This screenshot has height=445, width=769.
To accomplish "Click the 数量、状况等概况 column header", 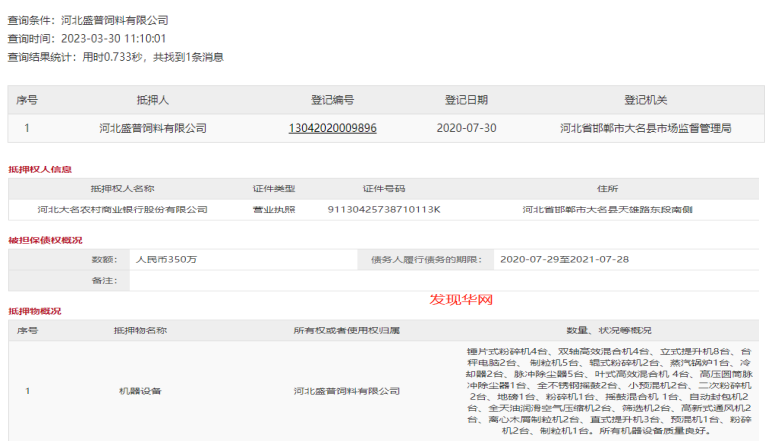I will pos(609,330).
